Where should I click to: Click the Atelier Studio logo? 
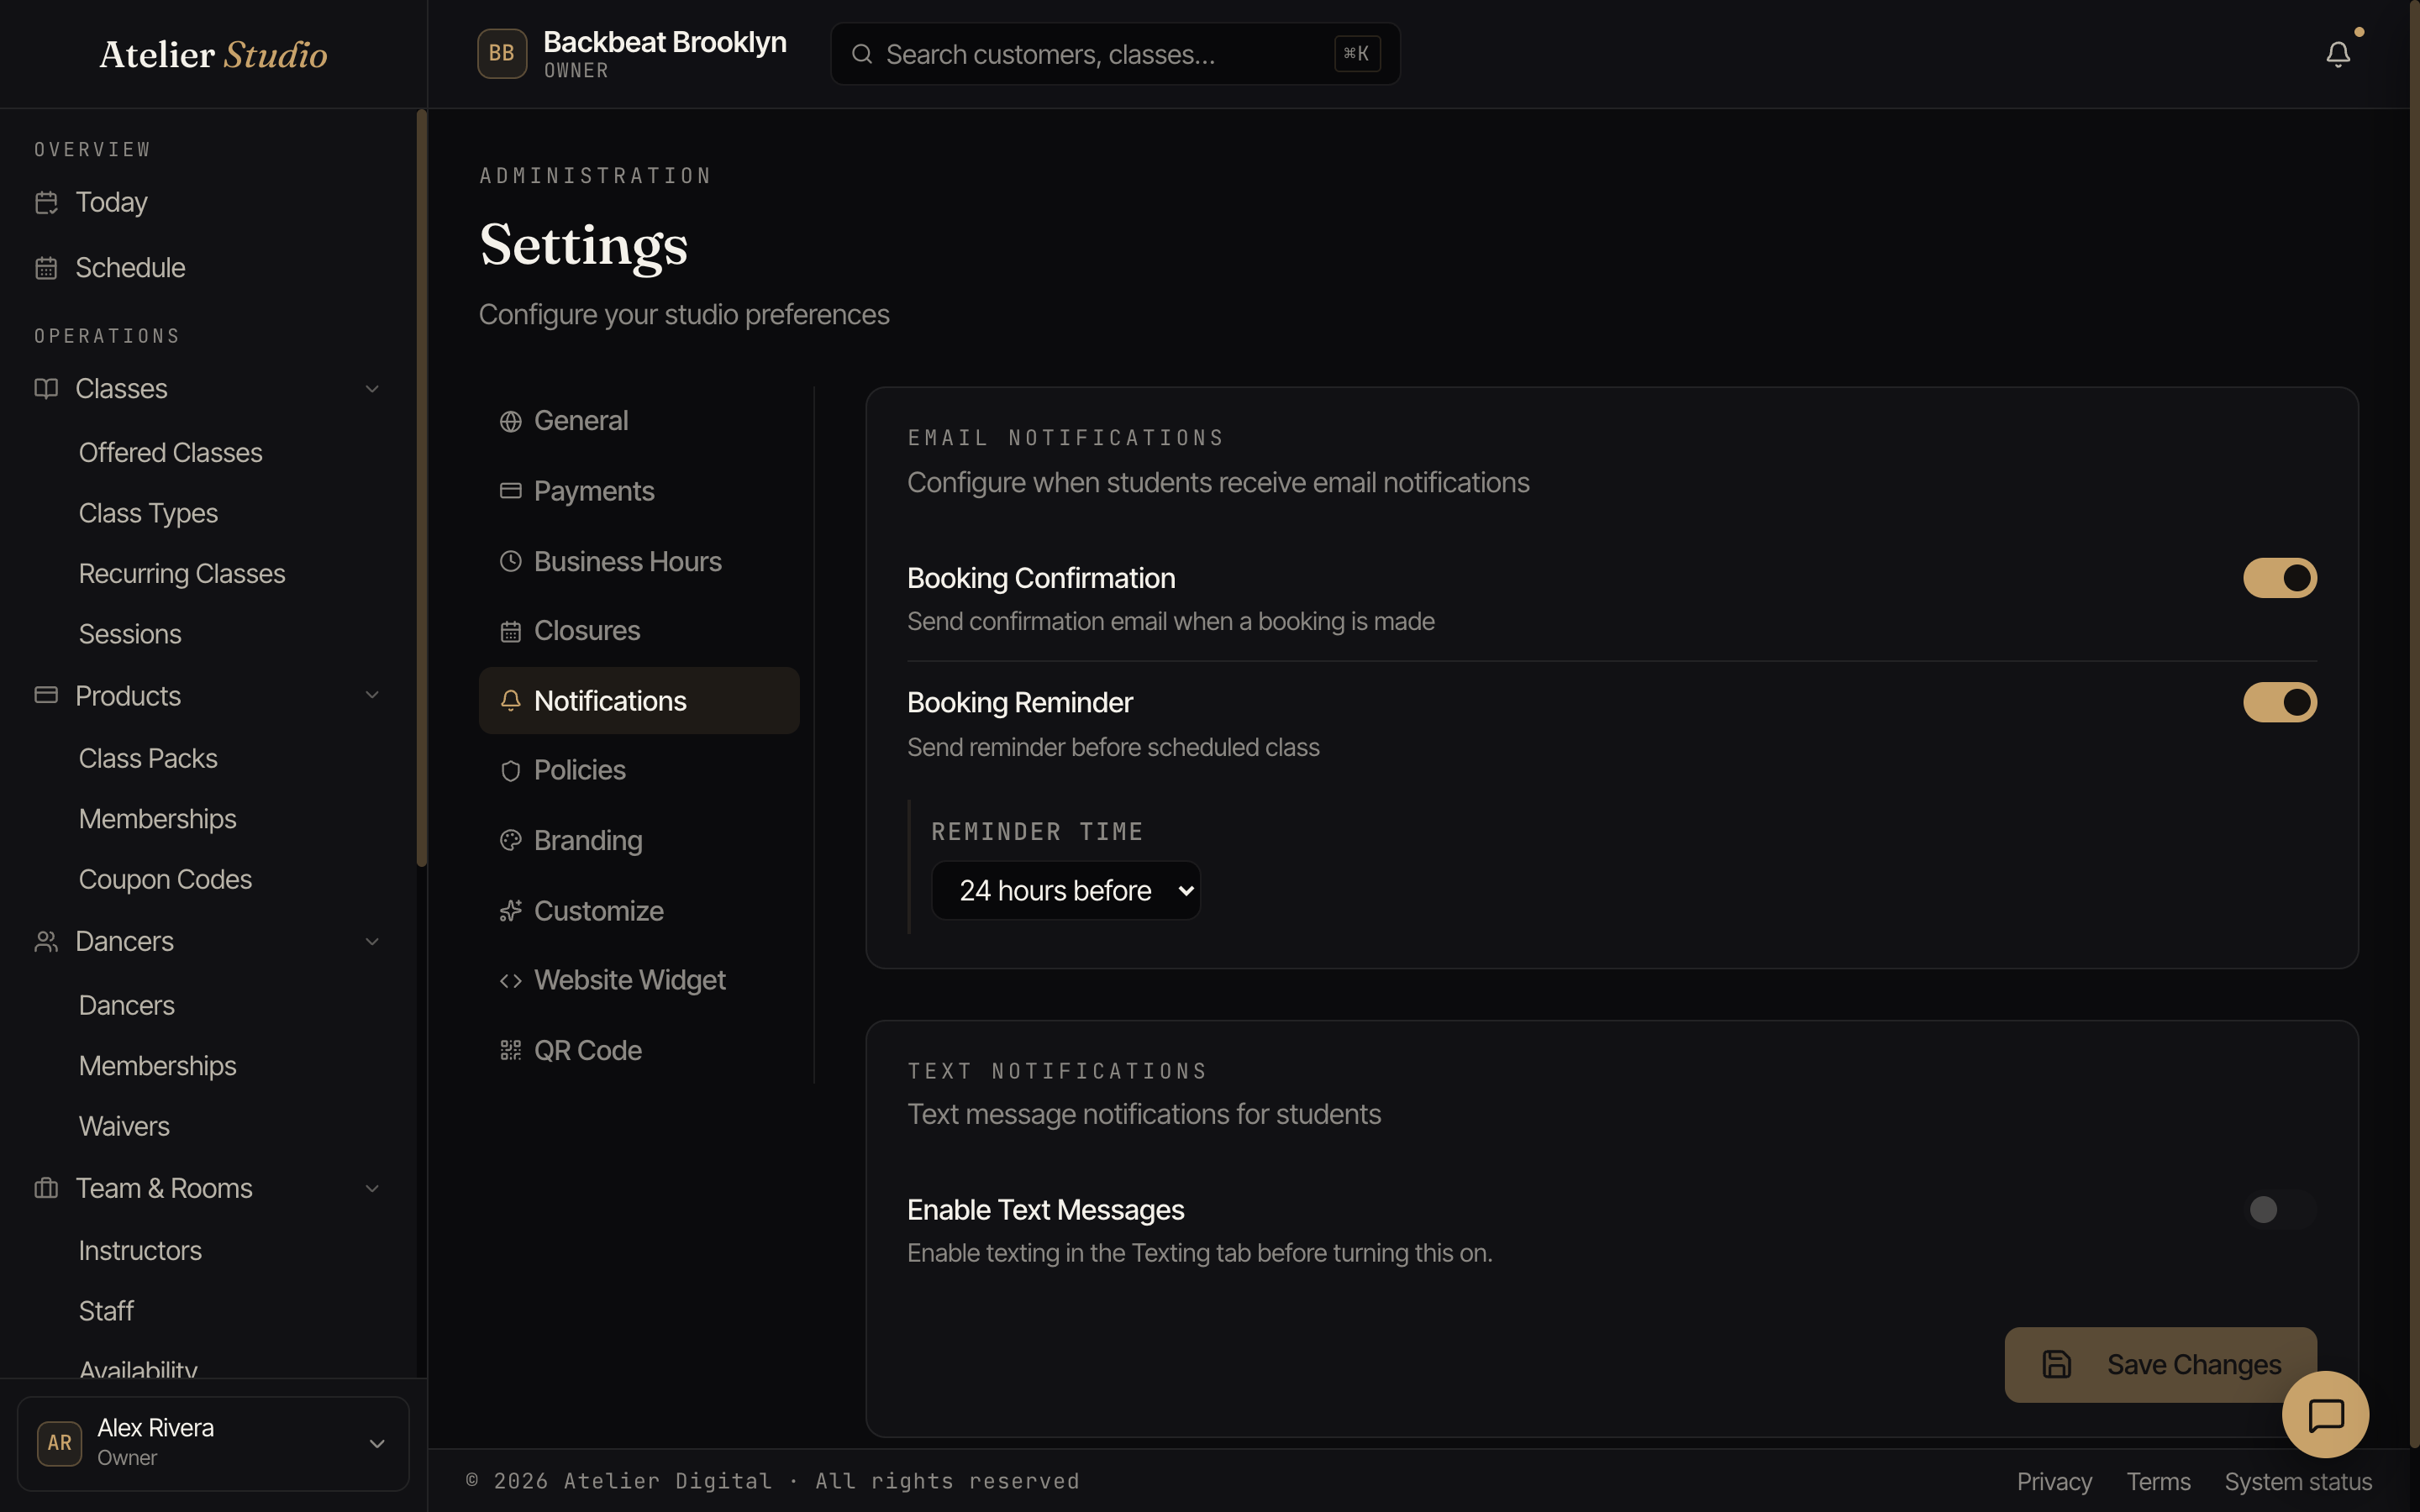click(213, 54)
